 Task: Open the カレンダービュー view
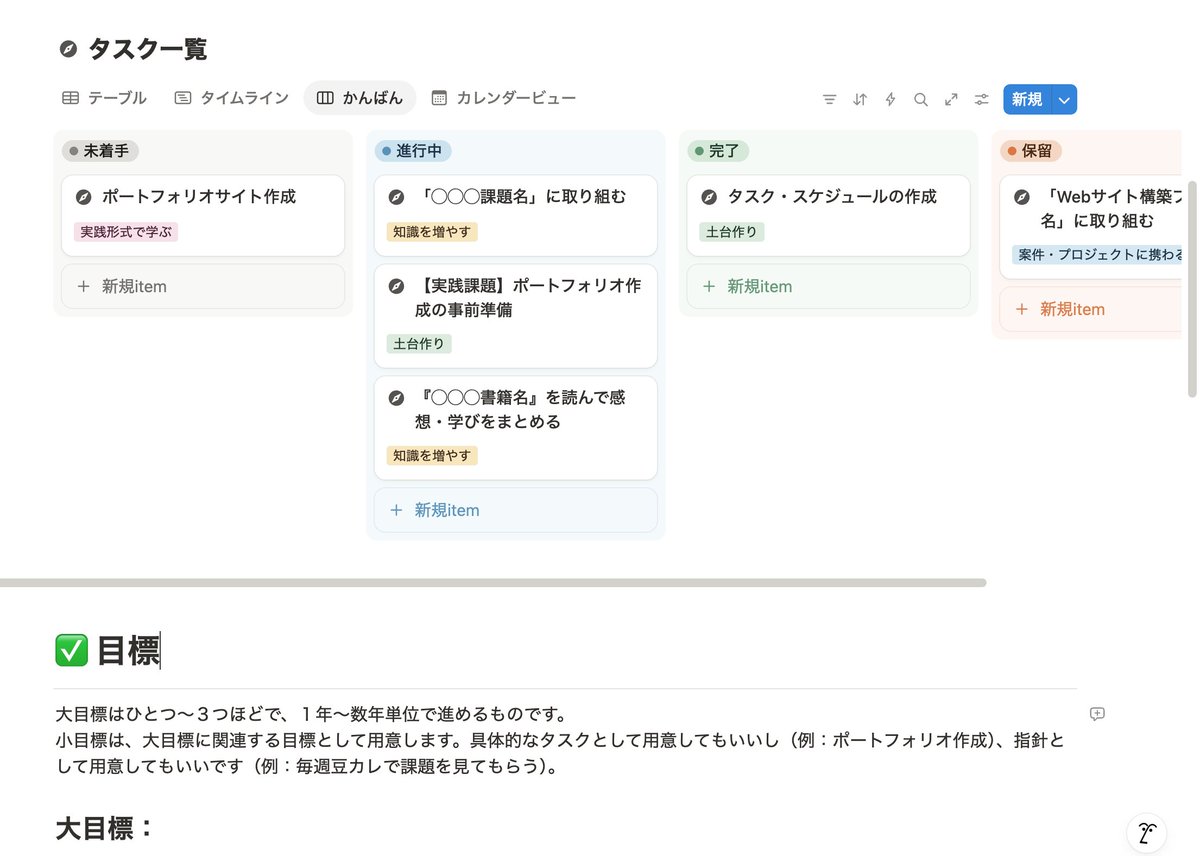504,97
